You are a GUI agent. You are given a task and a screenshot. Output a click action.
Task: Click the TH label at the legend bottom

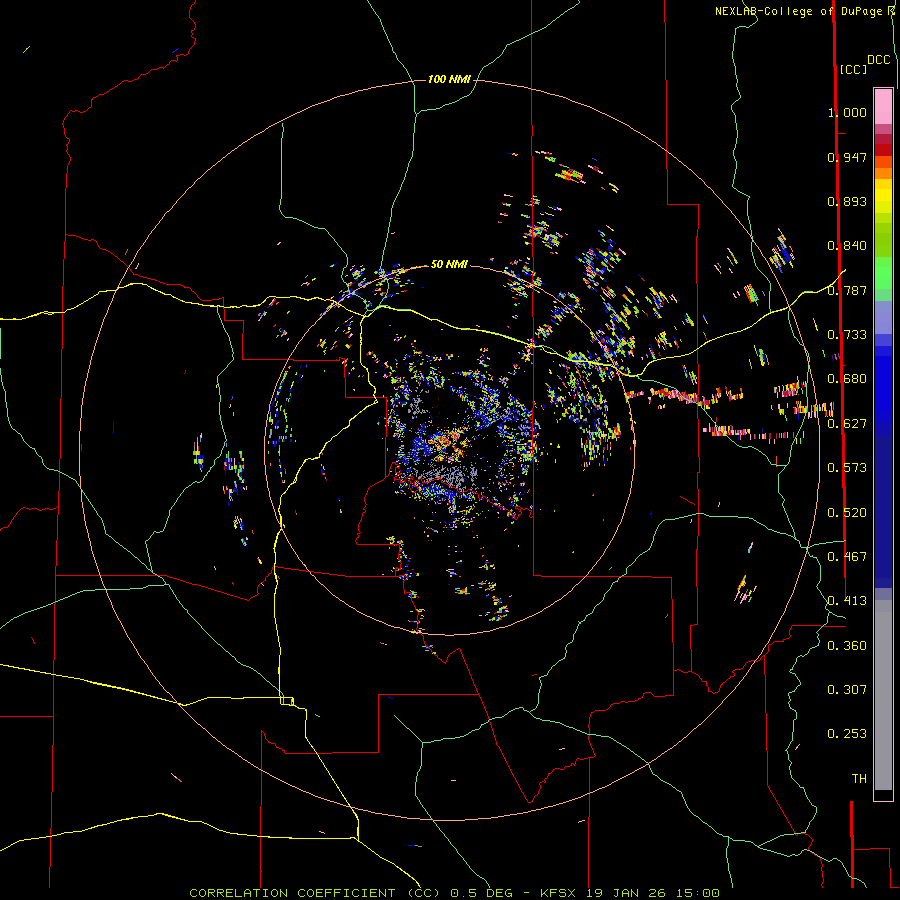tap(859, 779)
